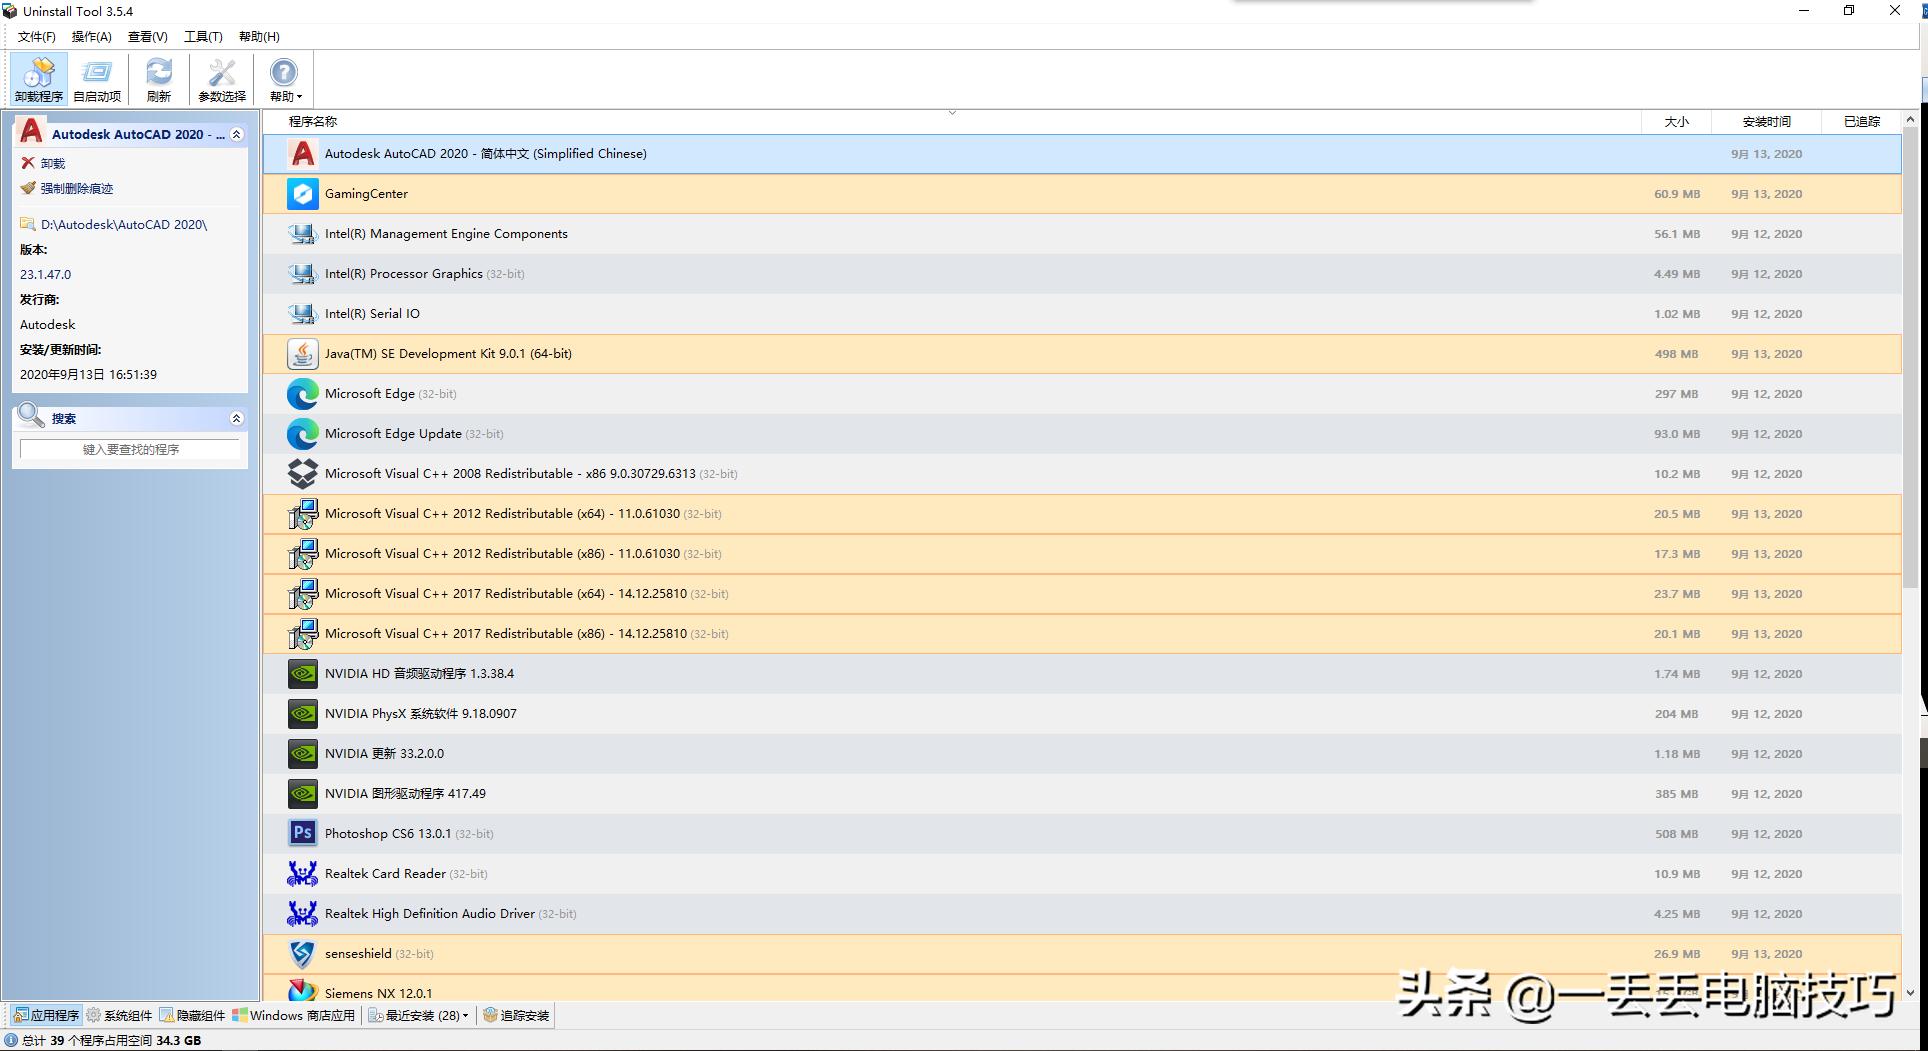
Task: Click the search box 键入要查找的程序
Action: [x=130, y=450]
